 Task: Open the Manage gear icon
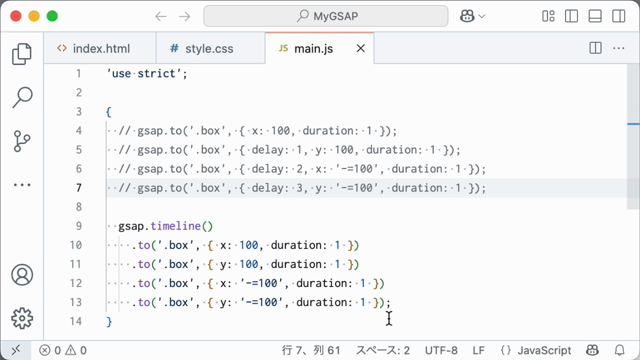(x=22, y=318)
